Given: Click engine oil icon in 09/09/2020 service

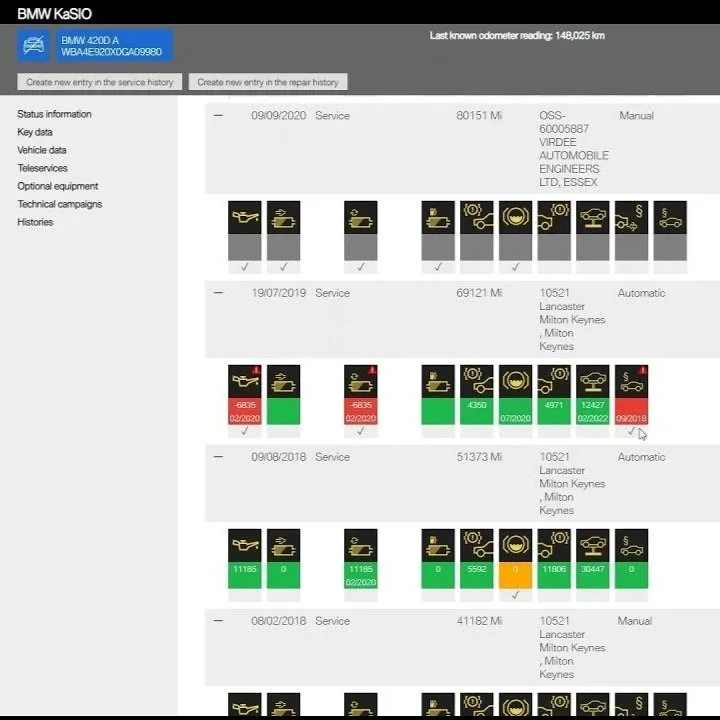Looking at the screenshot, I should (245, 218).
